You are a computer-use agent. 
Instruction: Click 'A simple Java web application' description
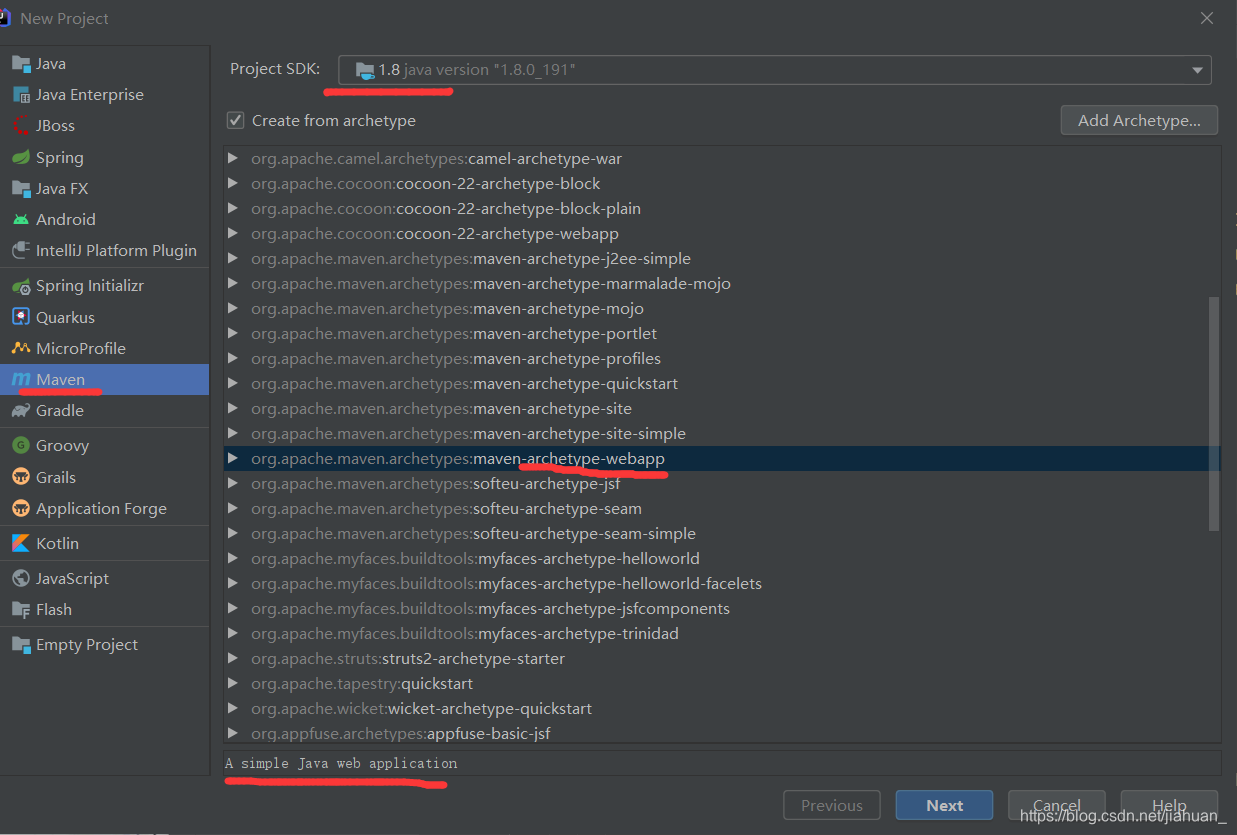pos(341,764)
